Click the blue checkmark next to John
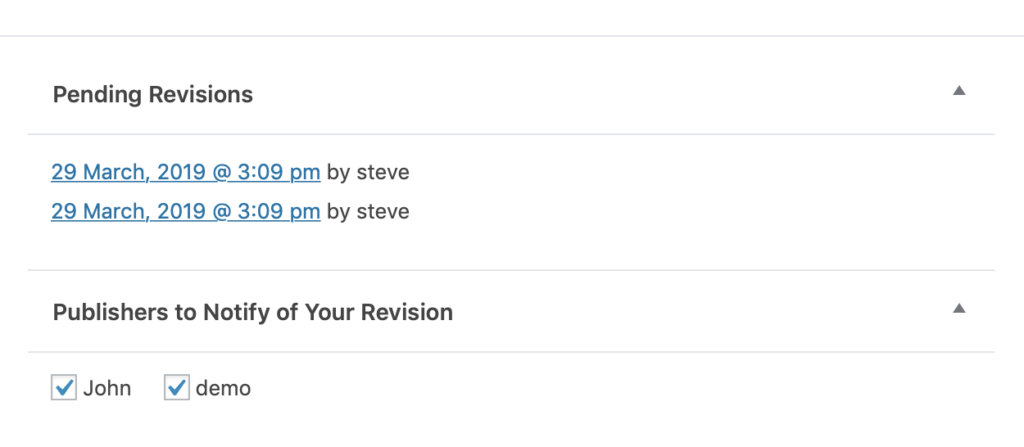This screenshot has width=1024, height=447. tap(64, 387)
